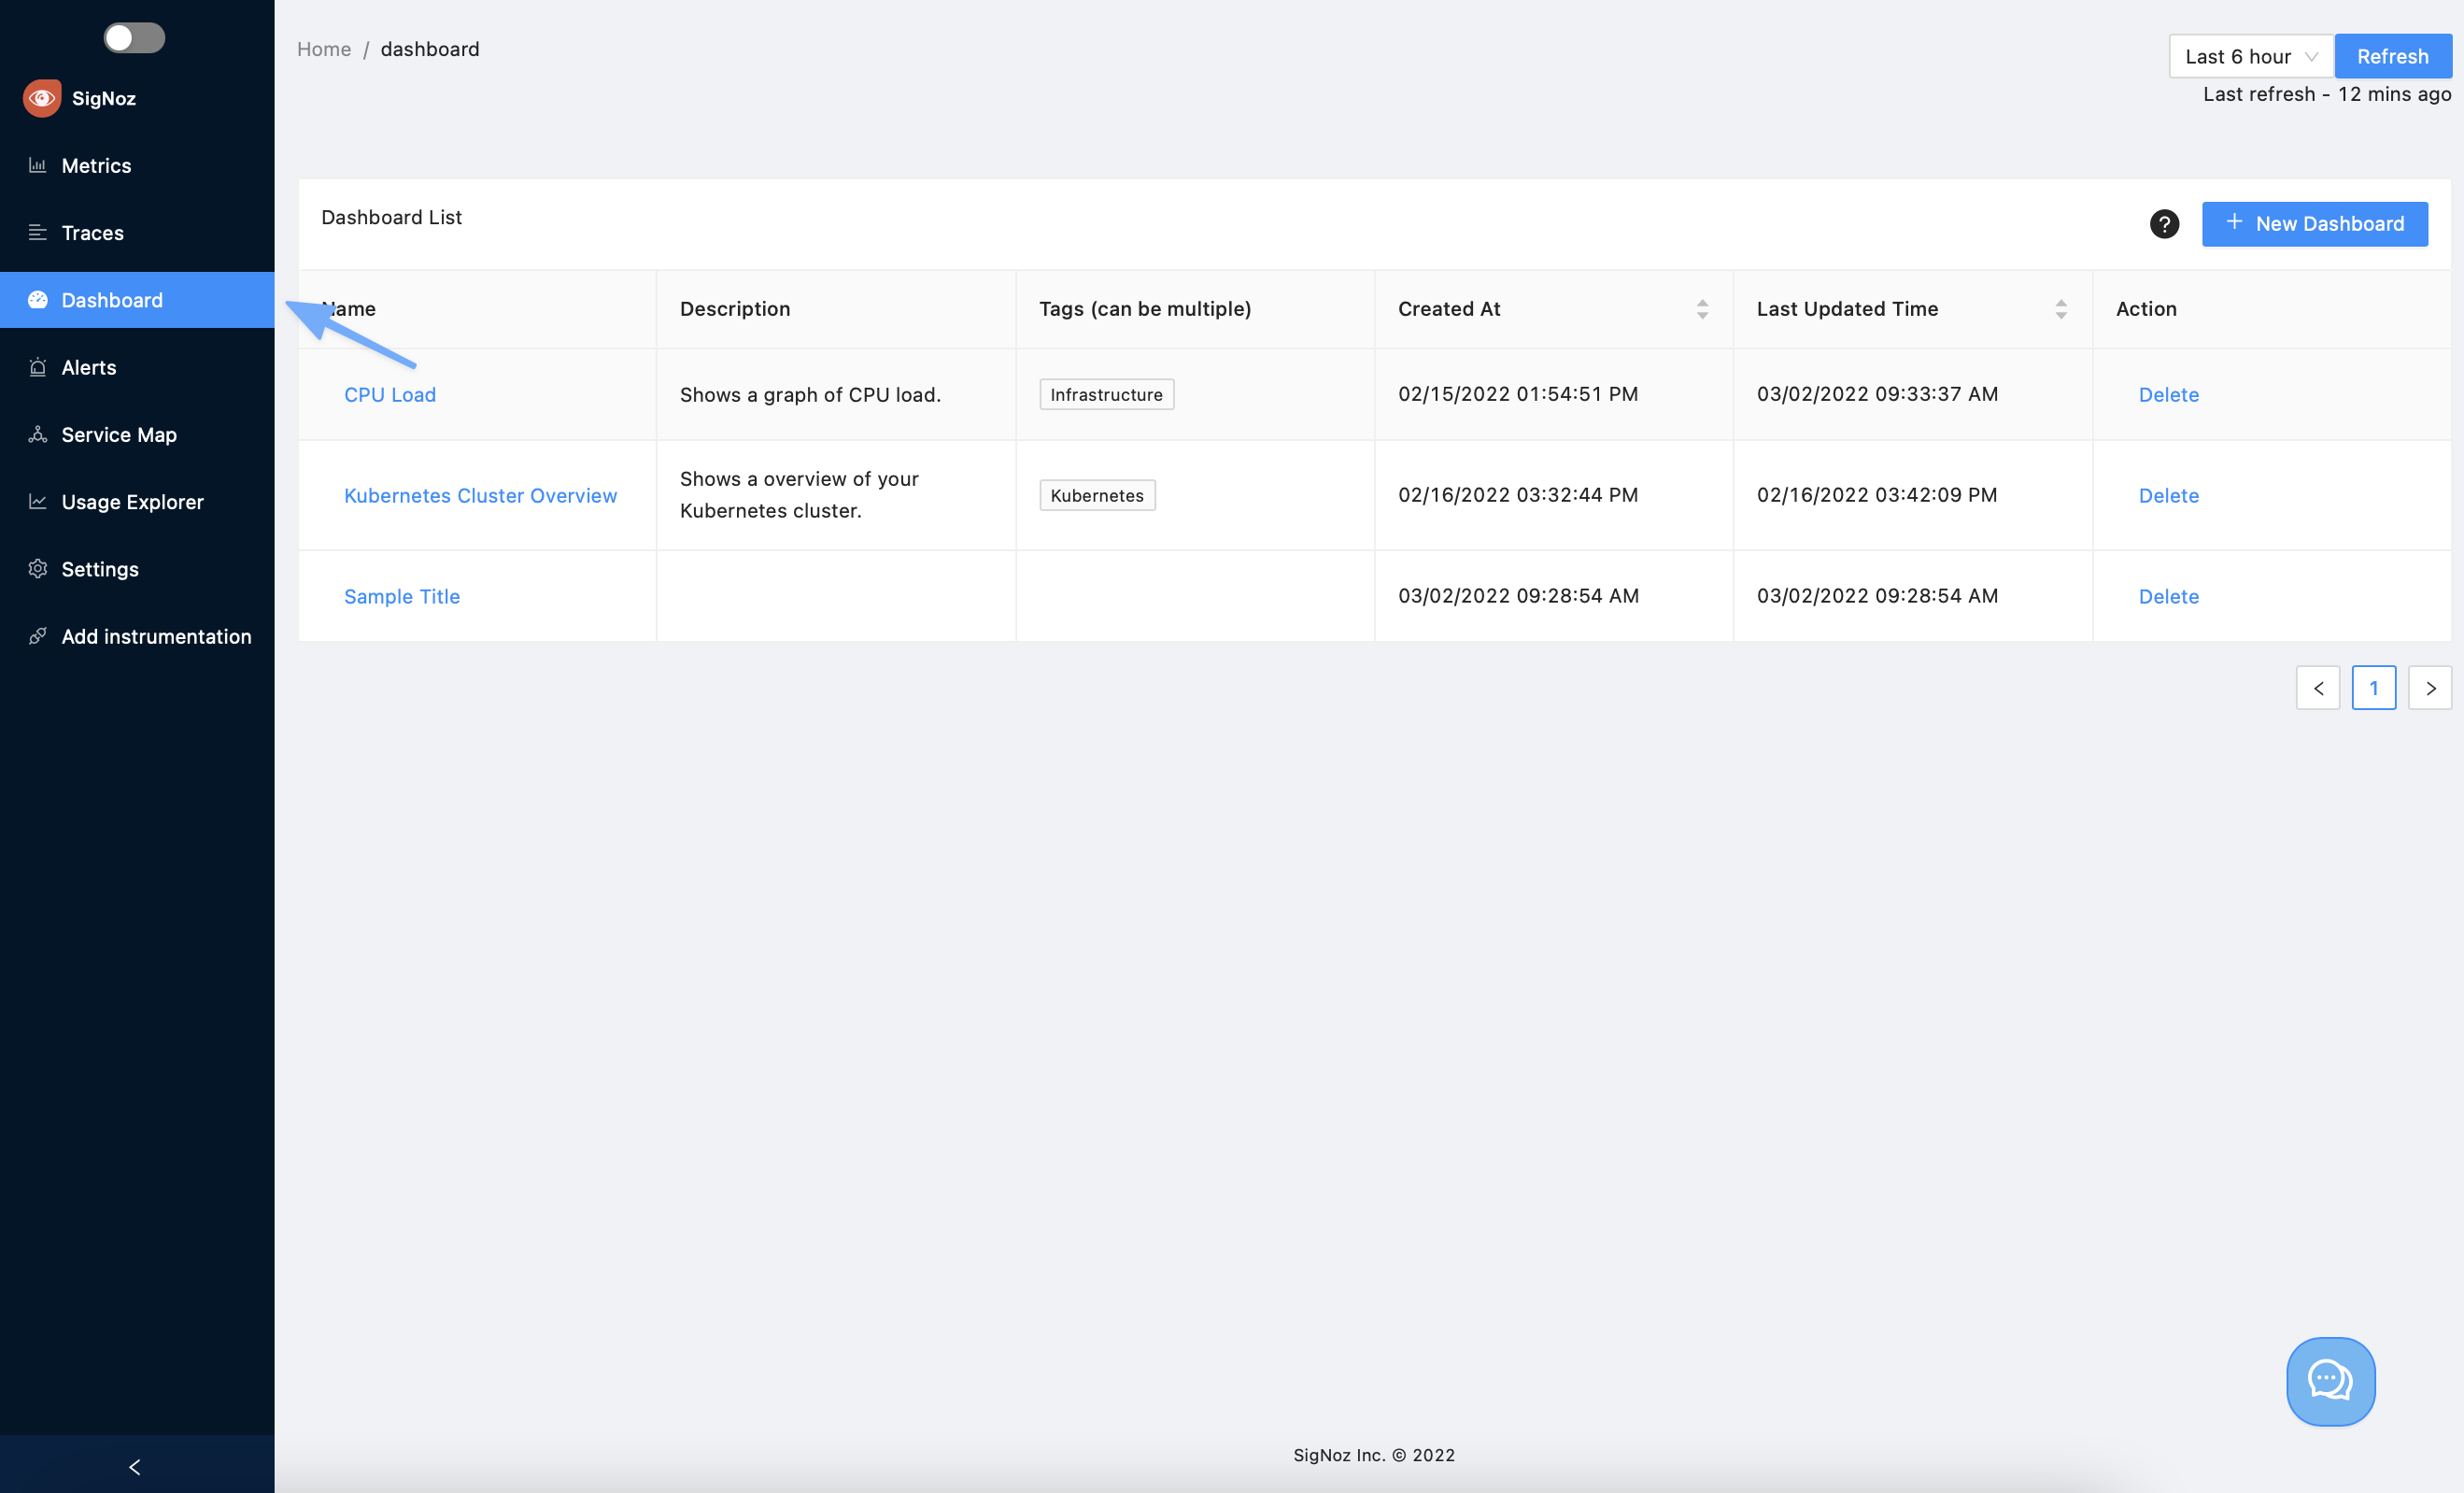Screen dimensions: 2464x1493
Task: Click created date 02/16/2022 03:32:44 PM
Action: coord(1518,495)
